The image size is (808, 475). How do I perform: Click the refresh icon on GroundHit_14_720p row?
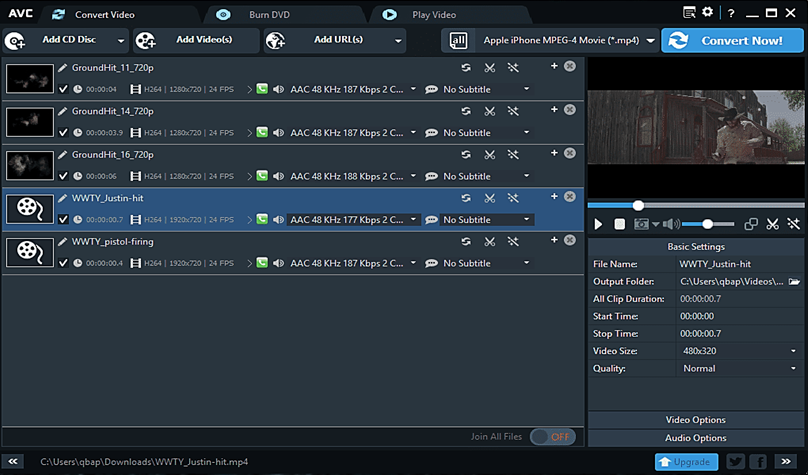(466, 111)
